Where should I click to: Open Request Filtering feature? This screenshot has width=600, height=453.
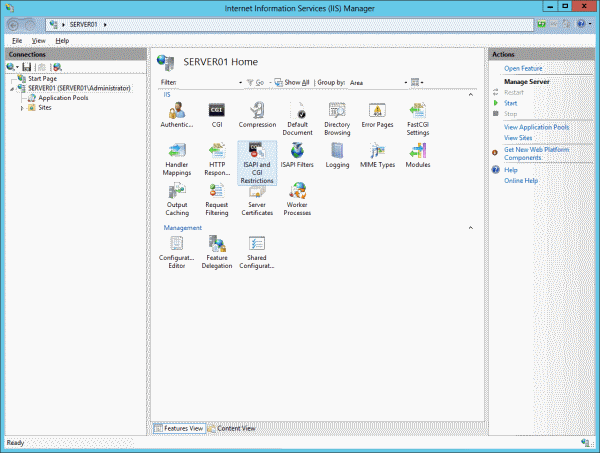pos(217,199)
